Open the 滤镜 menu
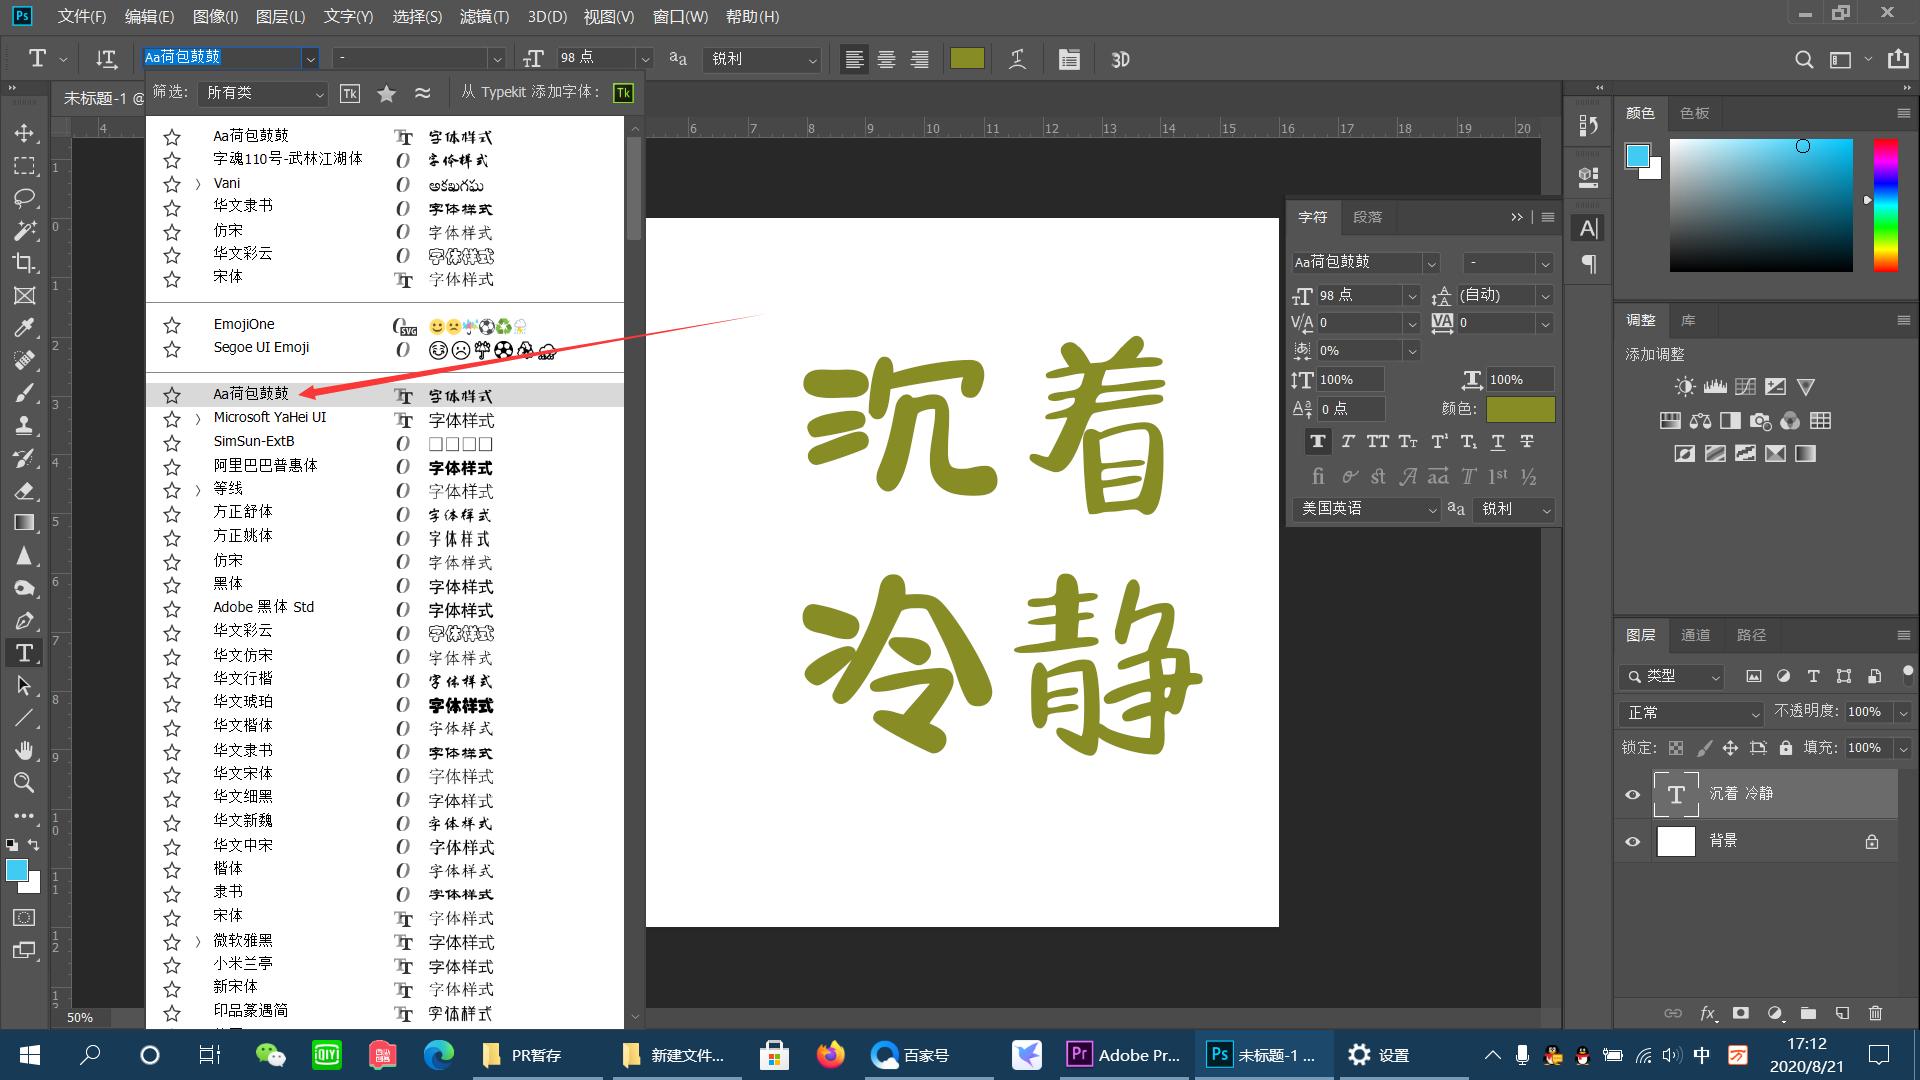Image resolution: width=1920 pixels, height=1080 pixels. tap(484, 16)
